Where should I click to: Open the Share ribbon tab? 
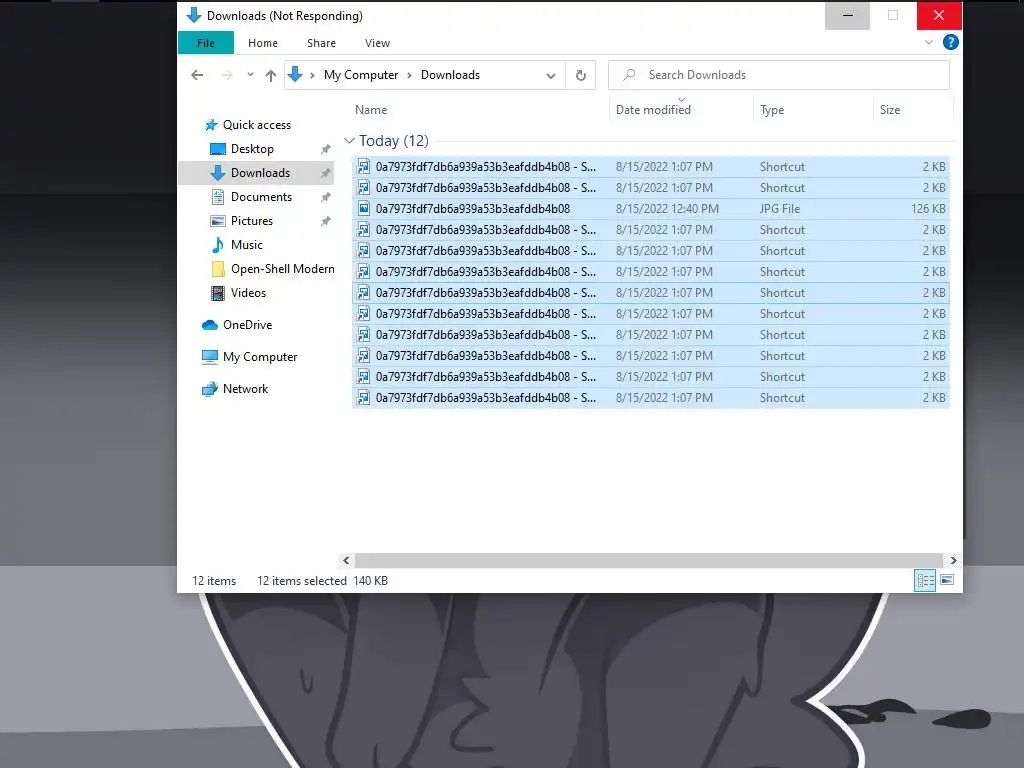(x=321, y=43)
